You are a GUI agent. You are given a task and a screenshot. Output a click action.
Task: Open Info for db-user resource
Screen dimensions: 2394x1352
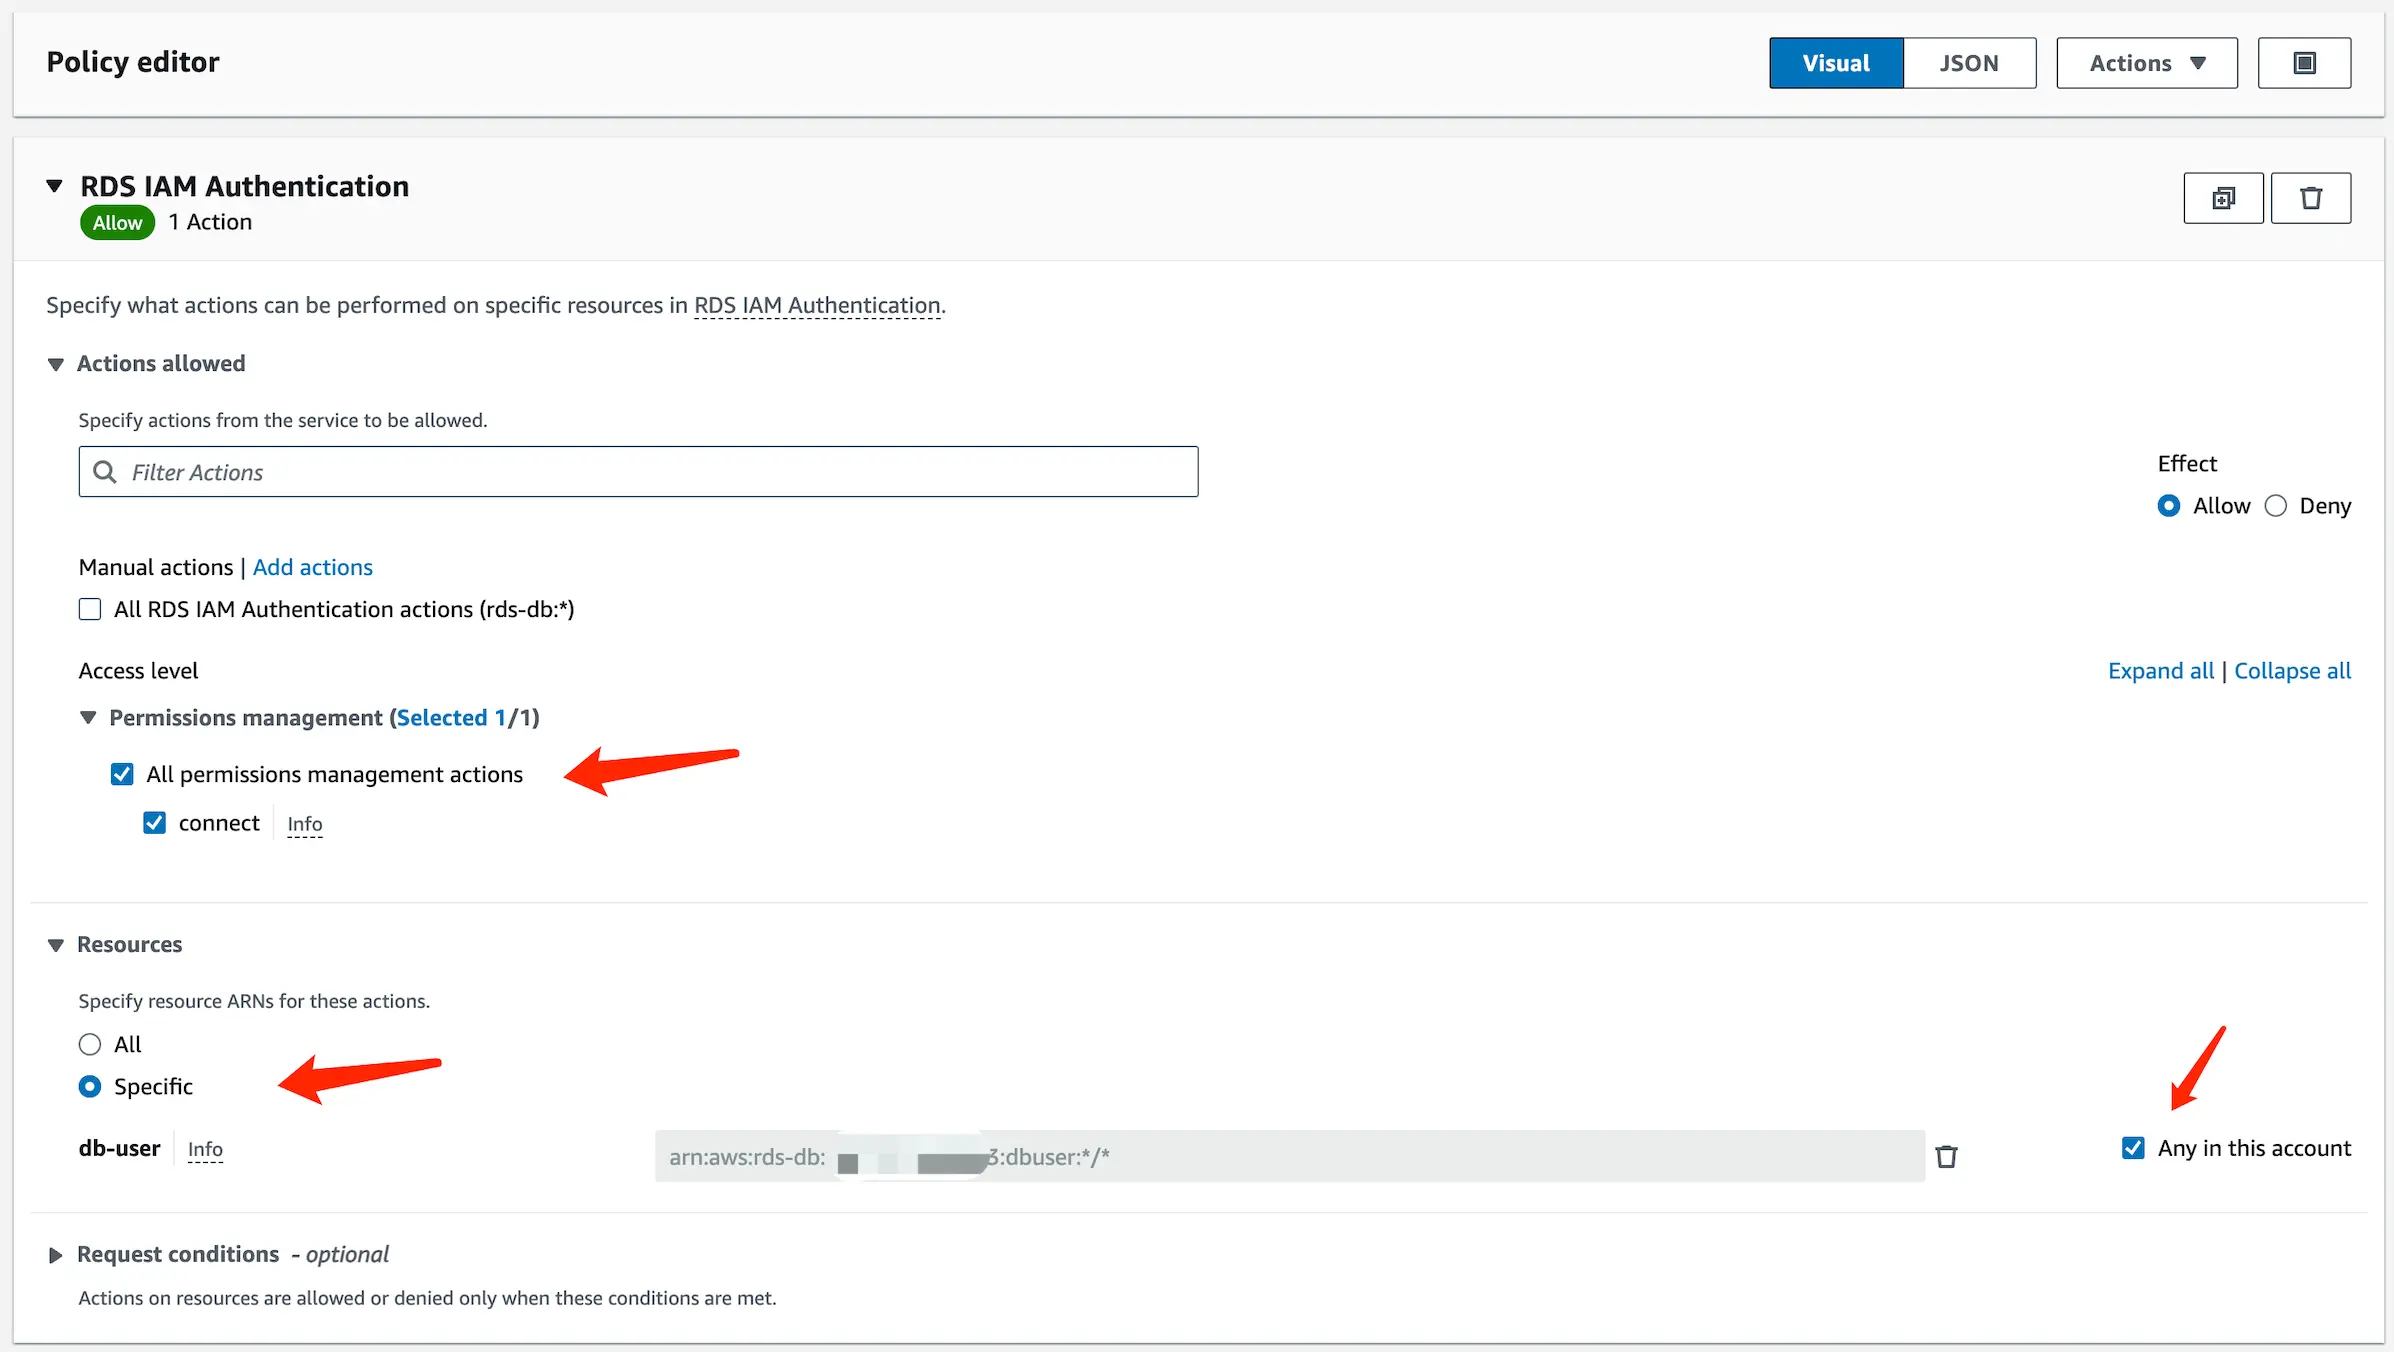(205, 1150)
